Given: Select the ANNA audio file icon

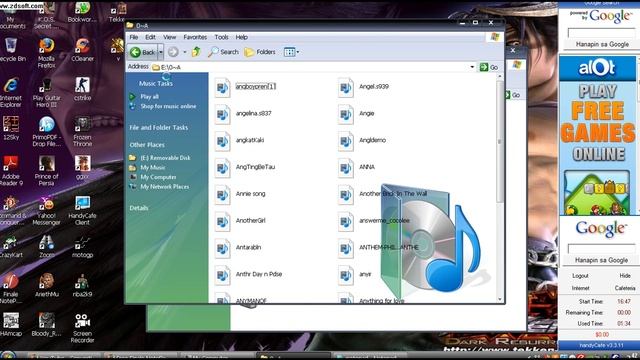Looking at the screenshot, I should [346, 168].
